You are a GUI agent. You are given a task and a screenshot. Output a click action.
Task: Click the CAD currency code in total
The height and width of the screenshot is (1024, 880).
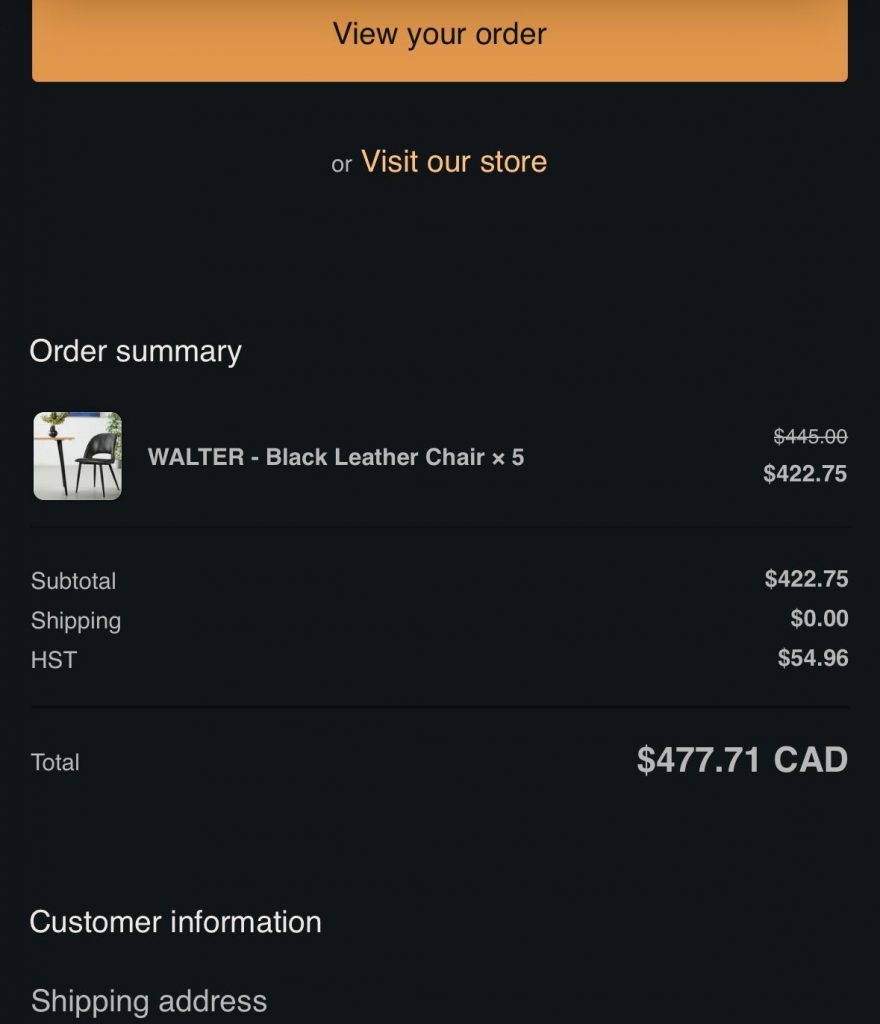coord(811,761)
